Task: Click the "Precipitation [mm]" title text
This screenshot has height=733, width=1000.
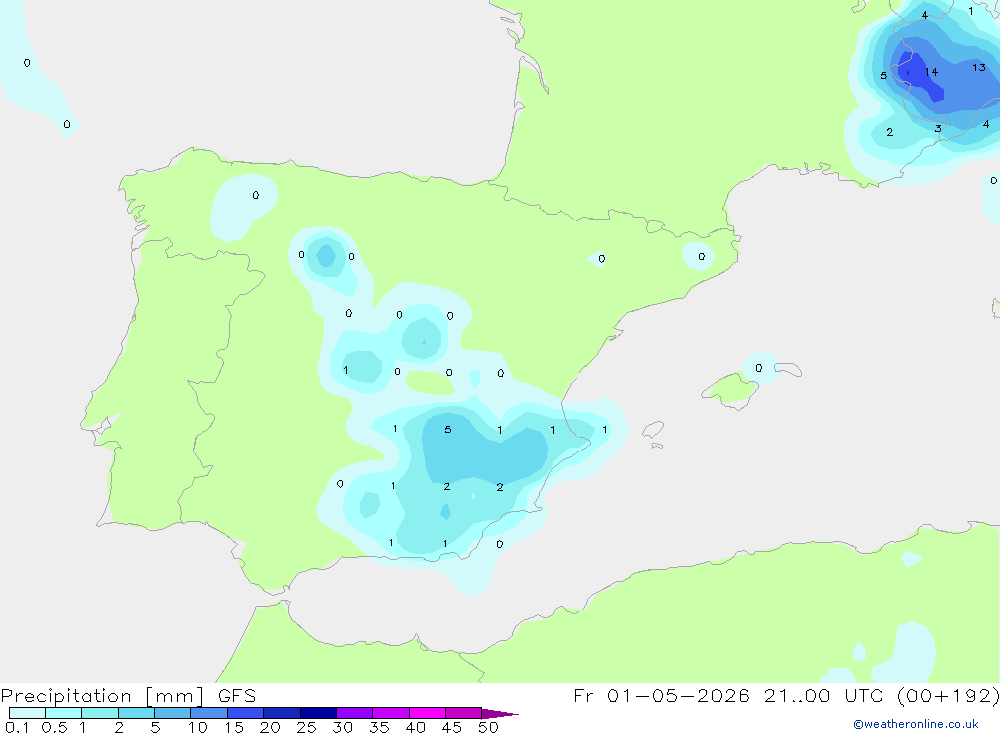Action: (102, 696)
